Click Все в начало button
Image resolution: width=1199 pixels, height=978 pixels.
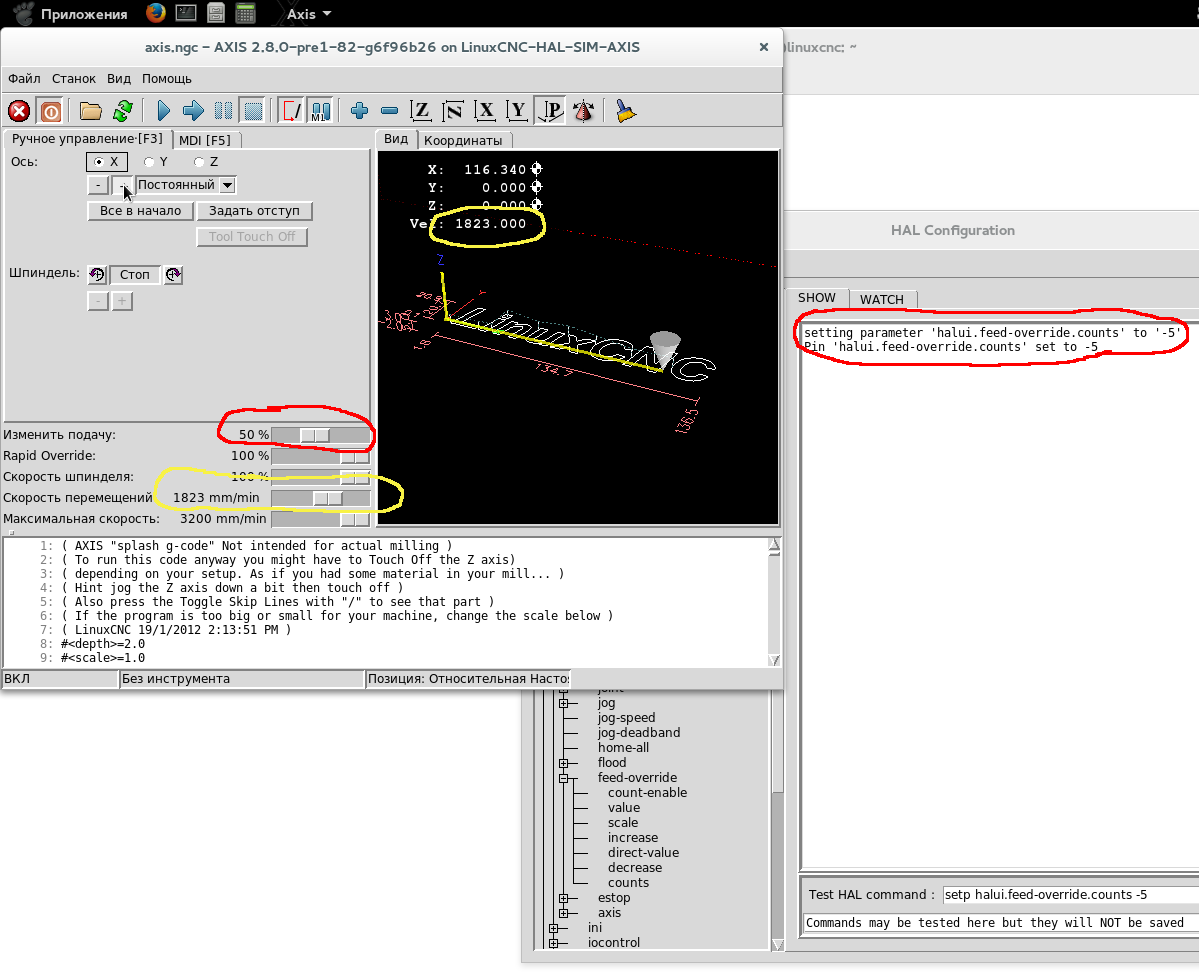(141, 211)
